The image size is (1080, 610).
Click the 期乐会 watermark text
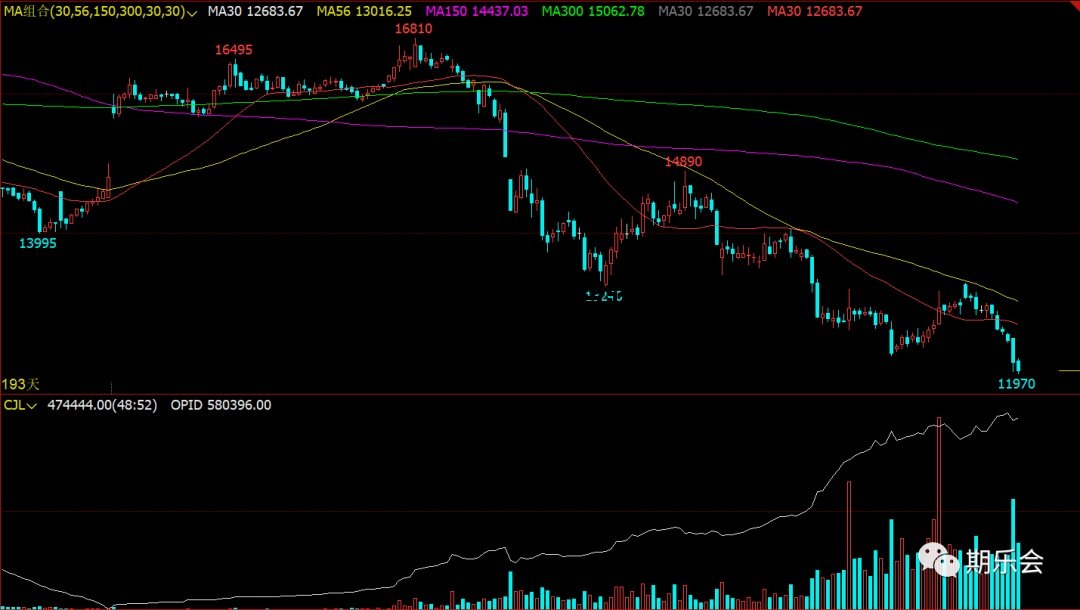tap(1003, 562)
